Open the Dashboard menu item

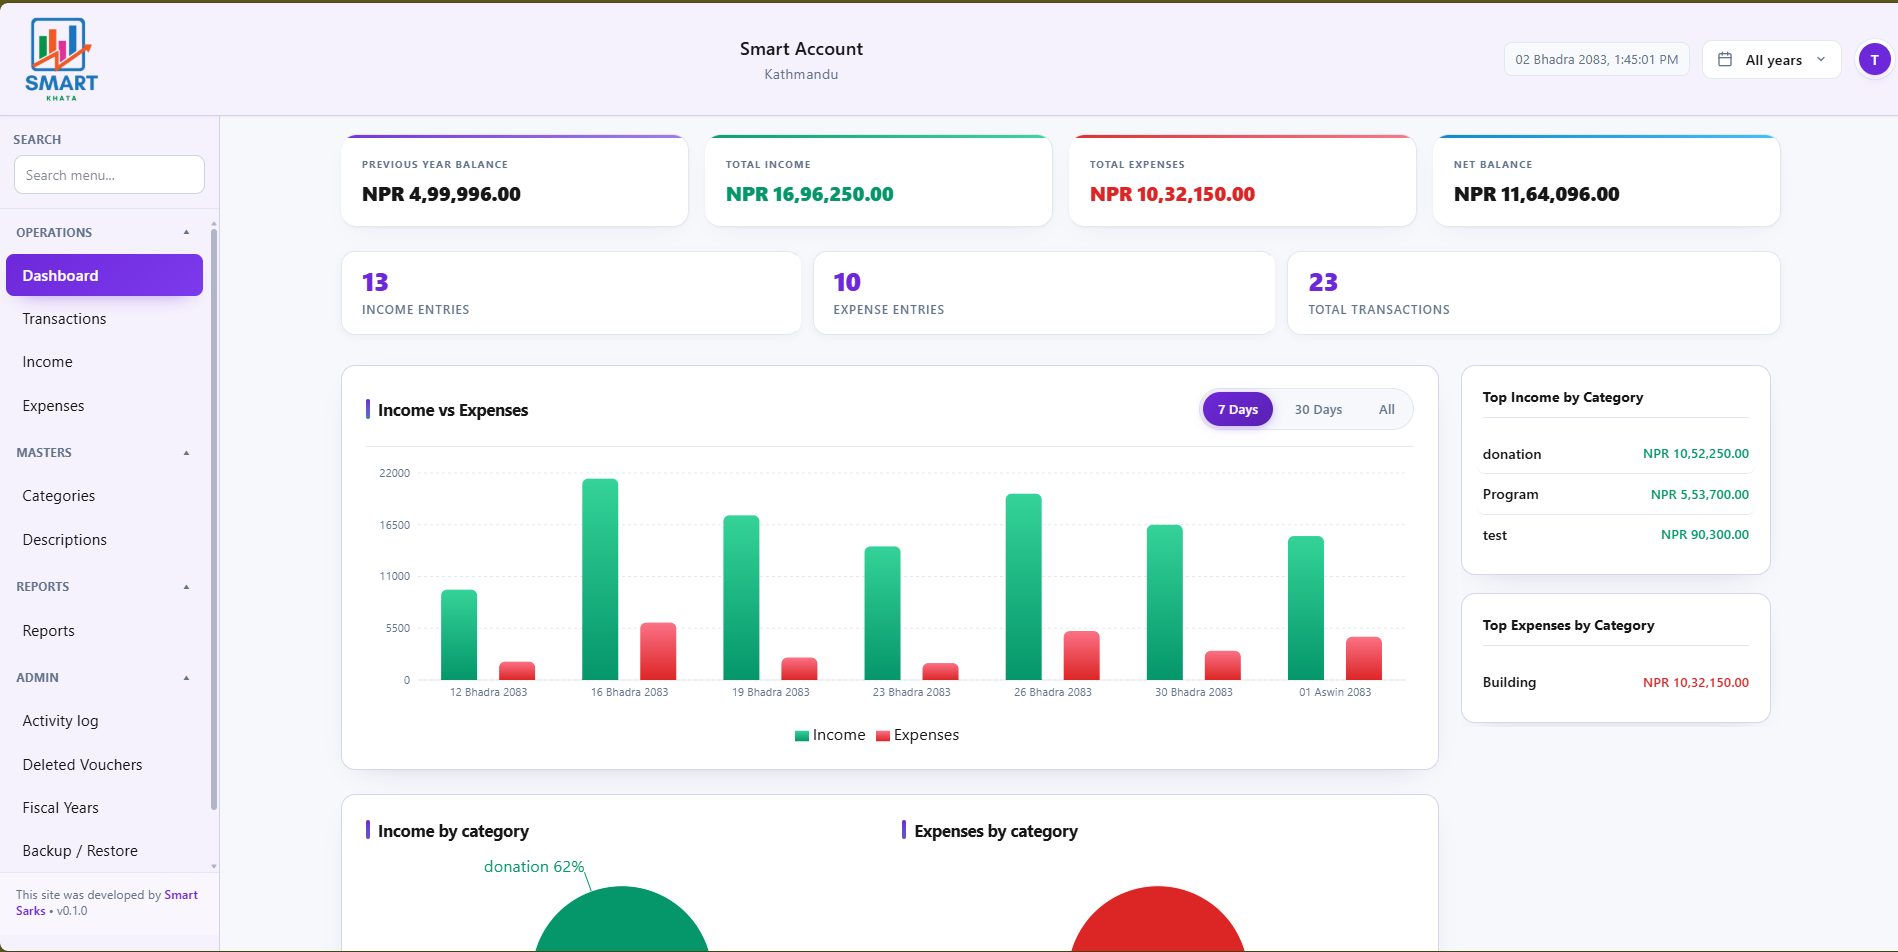tap(104, 275)
